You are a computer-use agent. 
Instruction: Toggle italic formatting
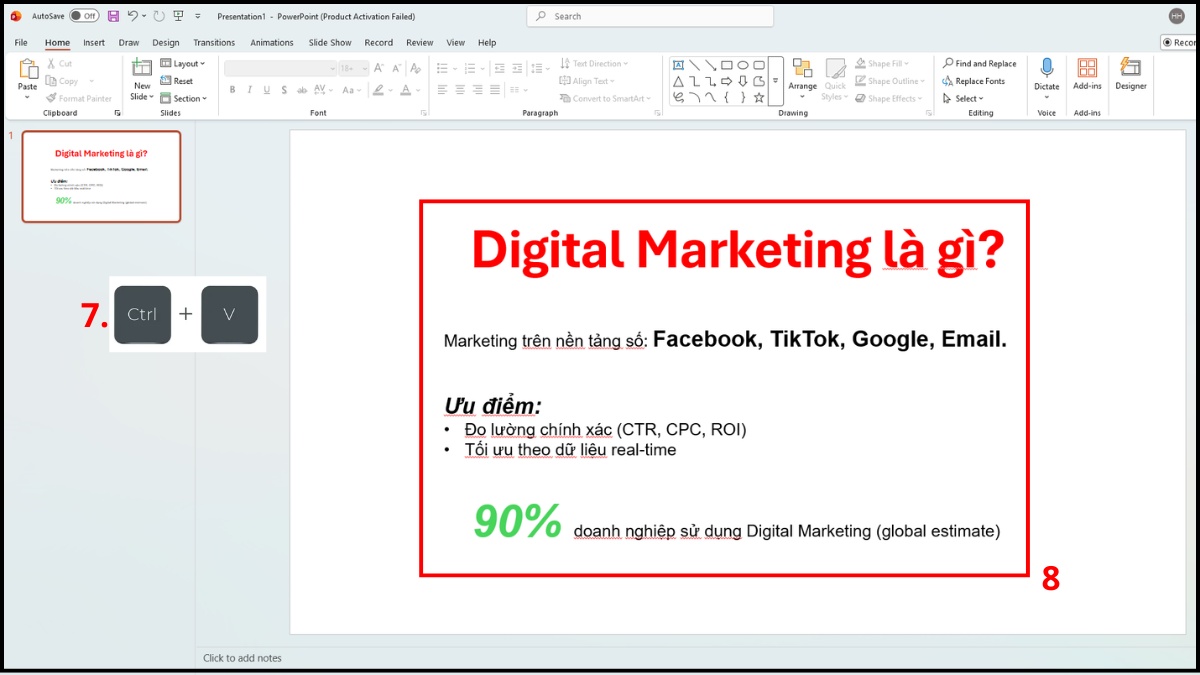point(249,89)
